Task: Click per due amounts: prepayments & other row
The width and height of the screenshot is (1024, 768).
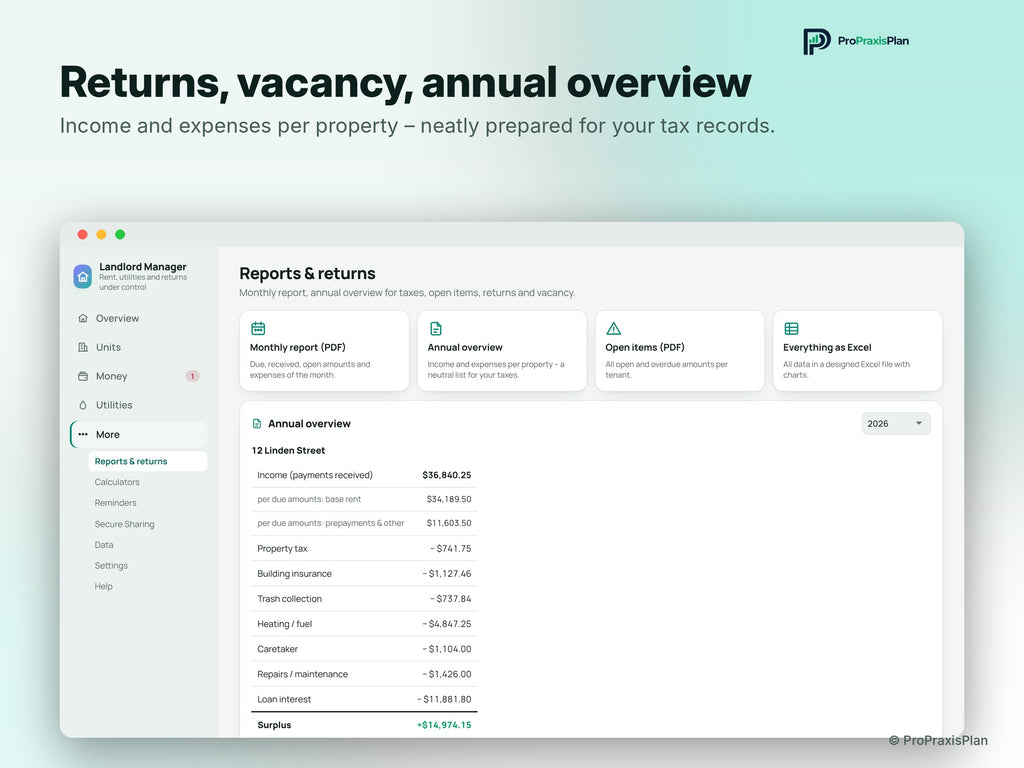Action: tap(364, 523)
